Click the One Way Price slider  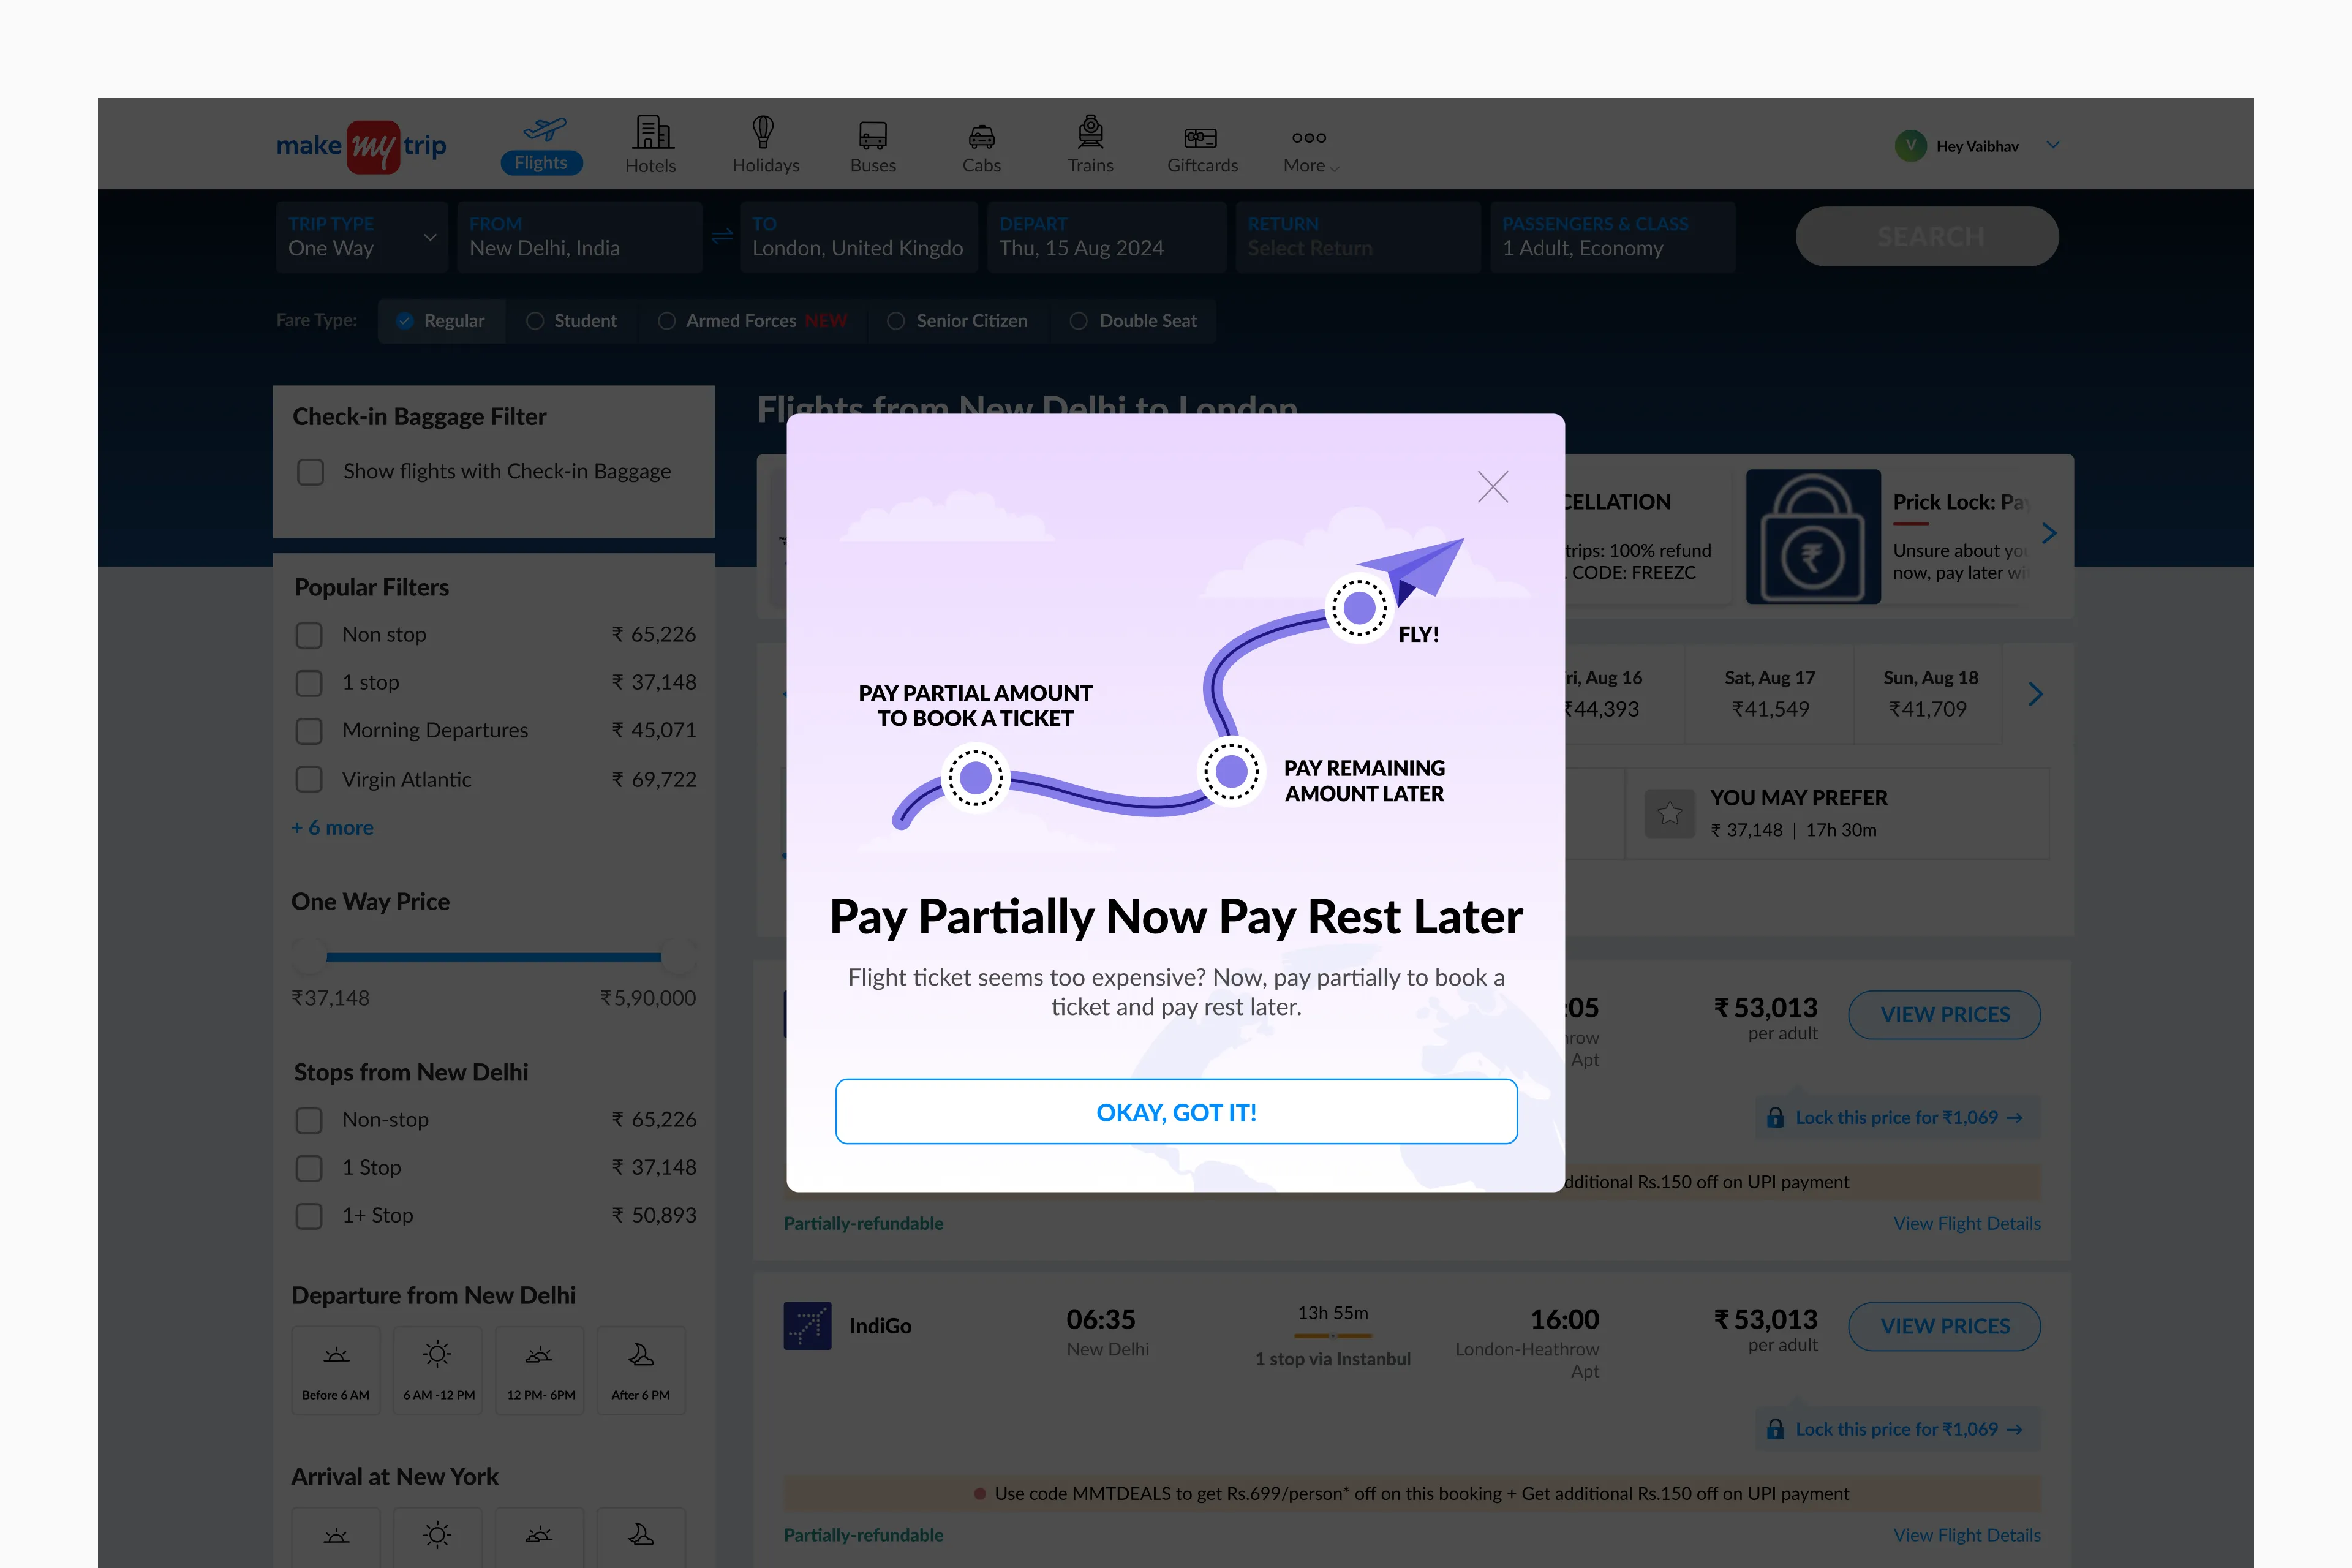pyautogui.click(x=493, y=957)
